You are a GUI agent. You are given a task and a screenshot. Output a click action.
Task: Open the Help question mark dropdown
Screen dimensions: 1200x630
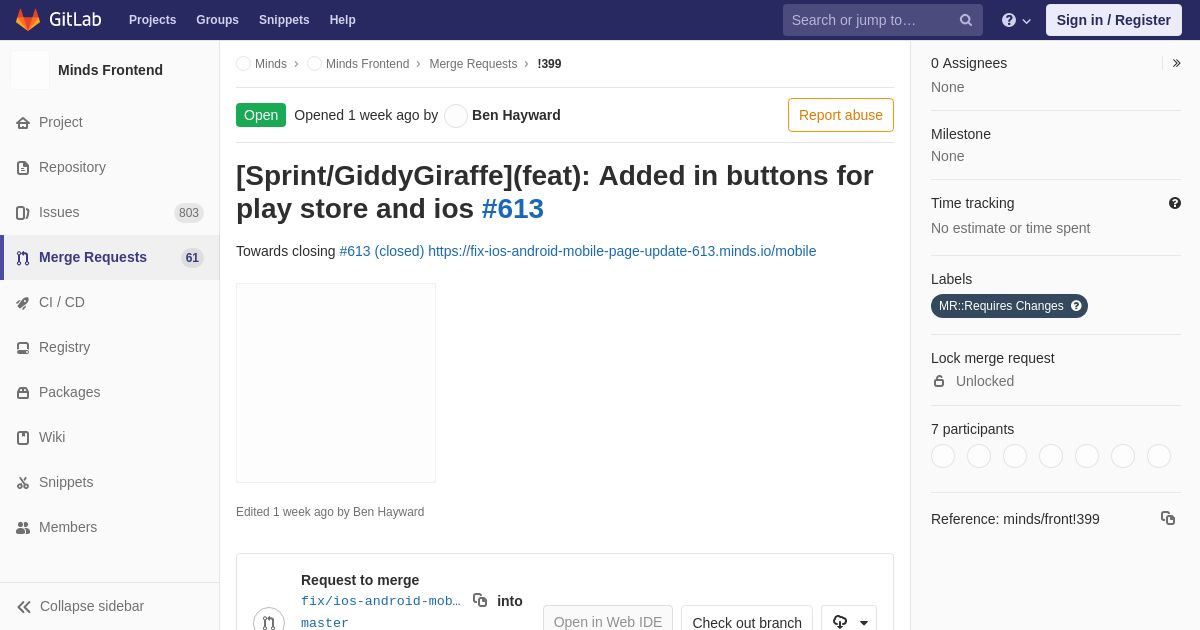click(1016, 20)
